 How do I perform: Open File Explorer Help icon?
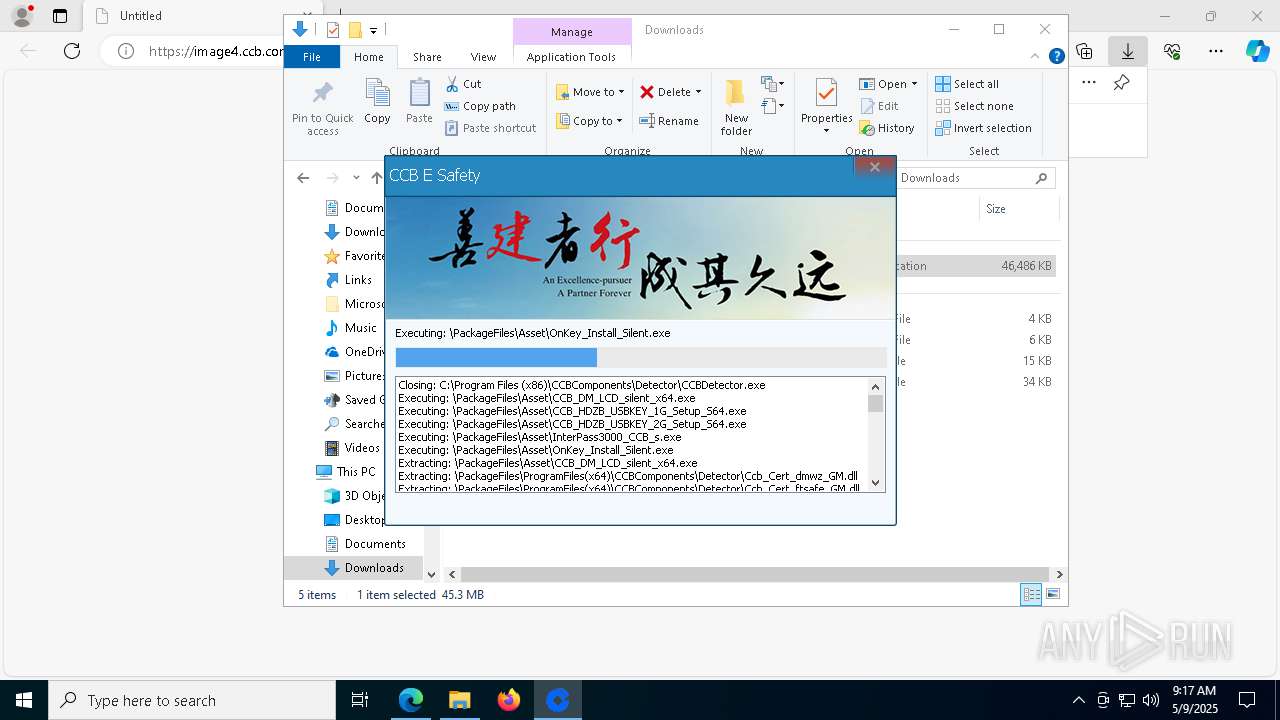coord(1056,57)
